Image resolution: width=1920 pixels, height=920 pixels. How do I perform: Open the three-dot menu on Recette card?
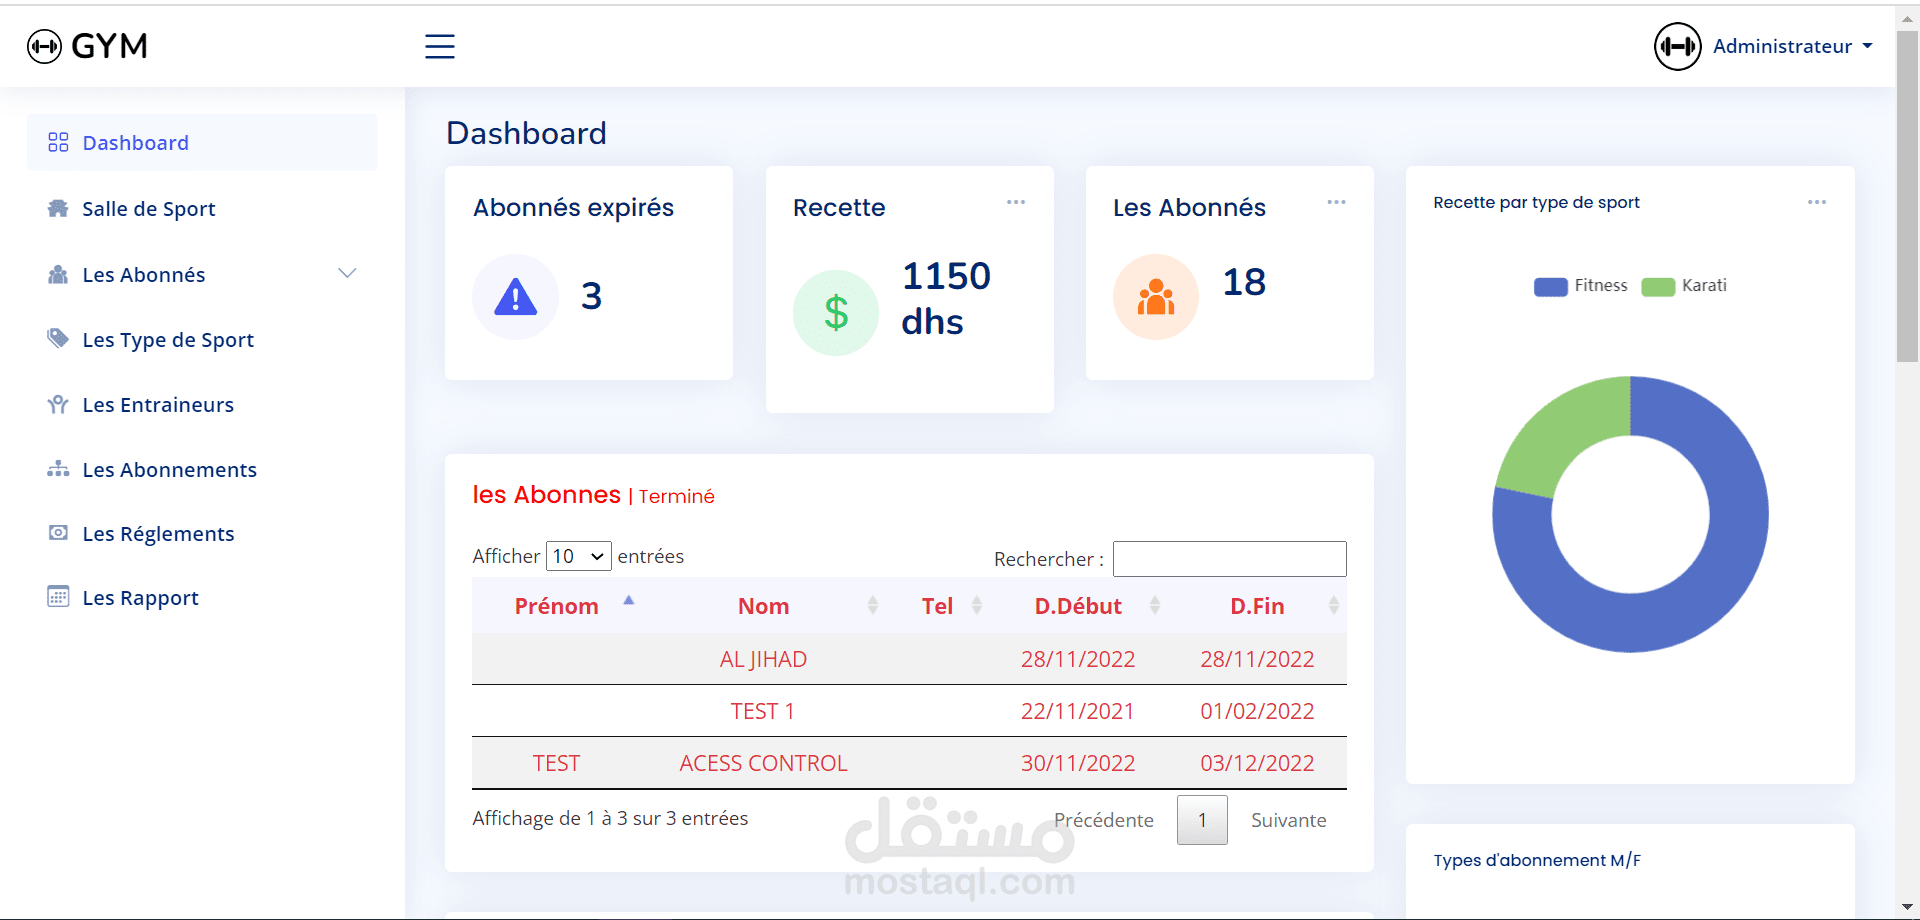click(x=1016, y=202)
